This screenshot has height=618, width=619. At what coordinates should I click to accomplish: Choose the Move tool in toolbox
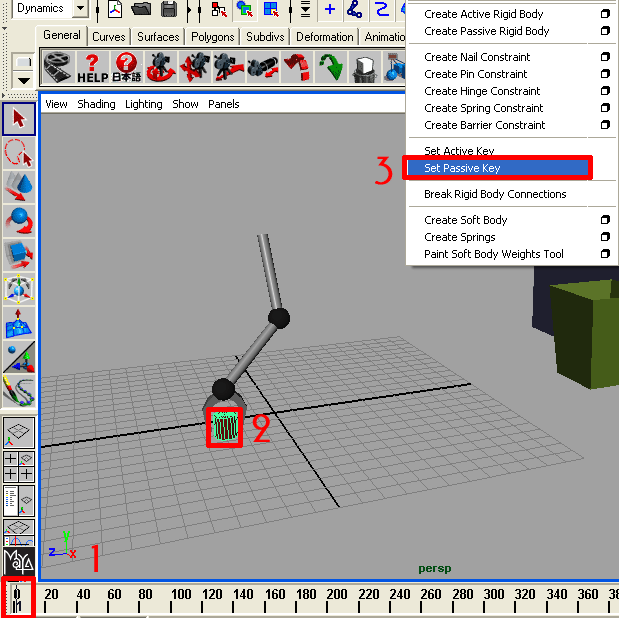point(19,187)
